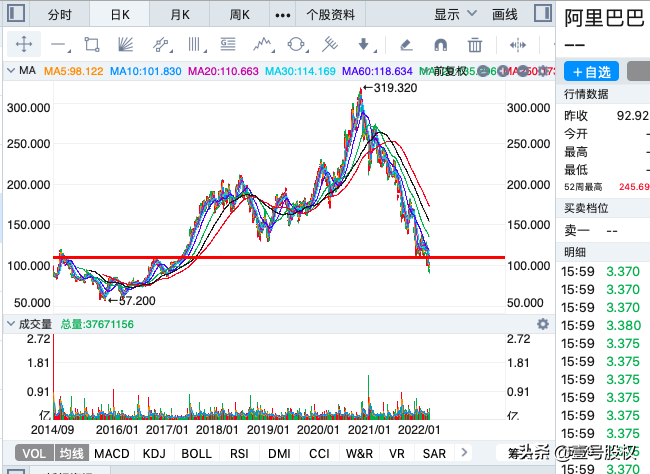Open 成交量 volume settings gear
The image size is (650, 474).
point(543,324)
